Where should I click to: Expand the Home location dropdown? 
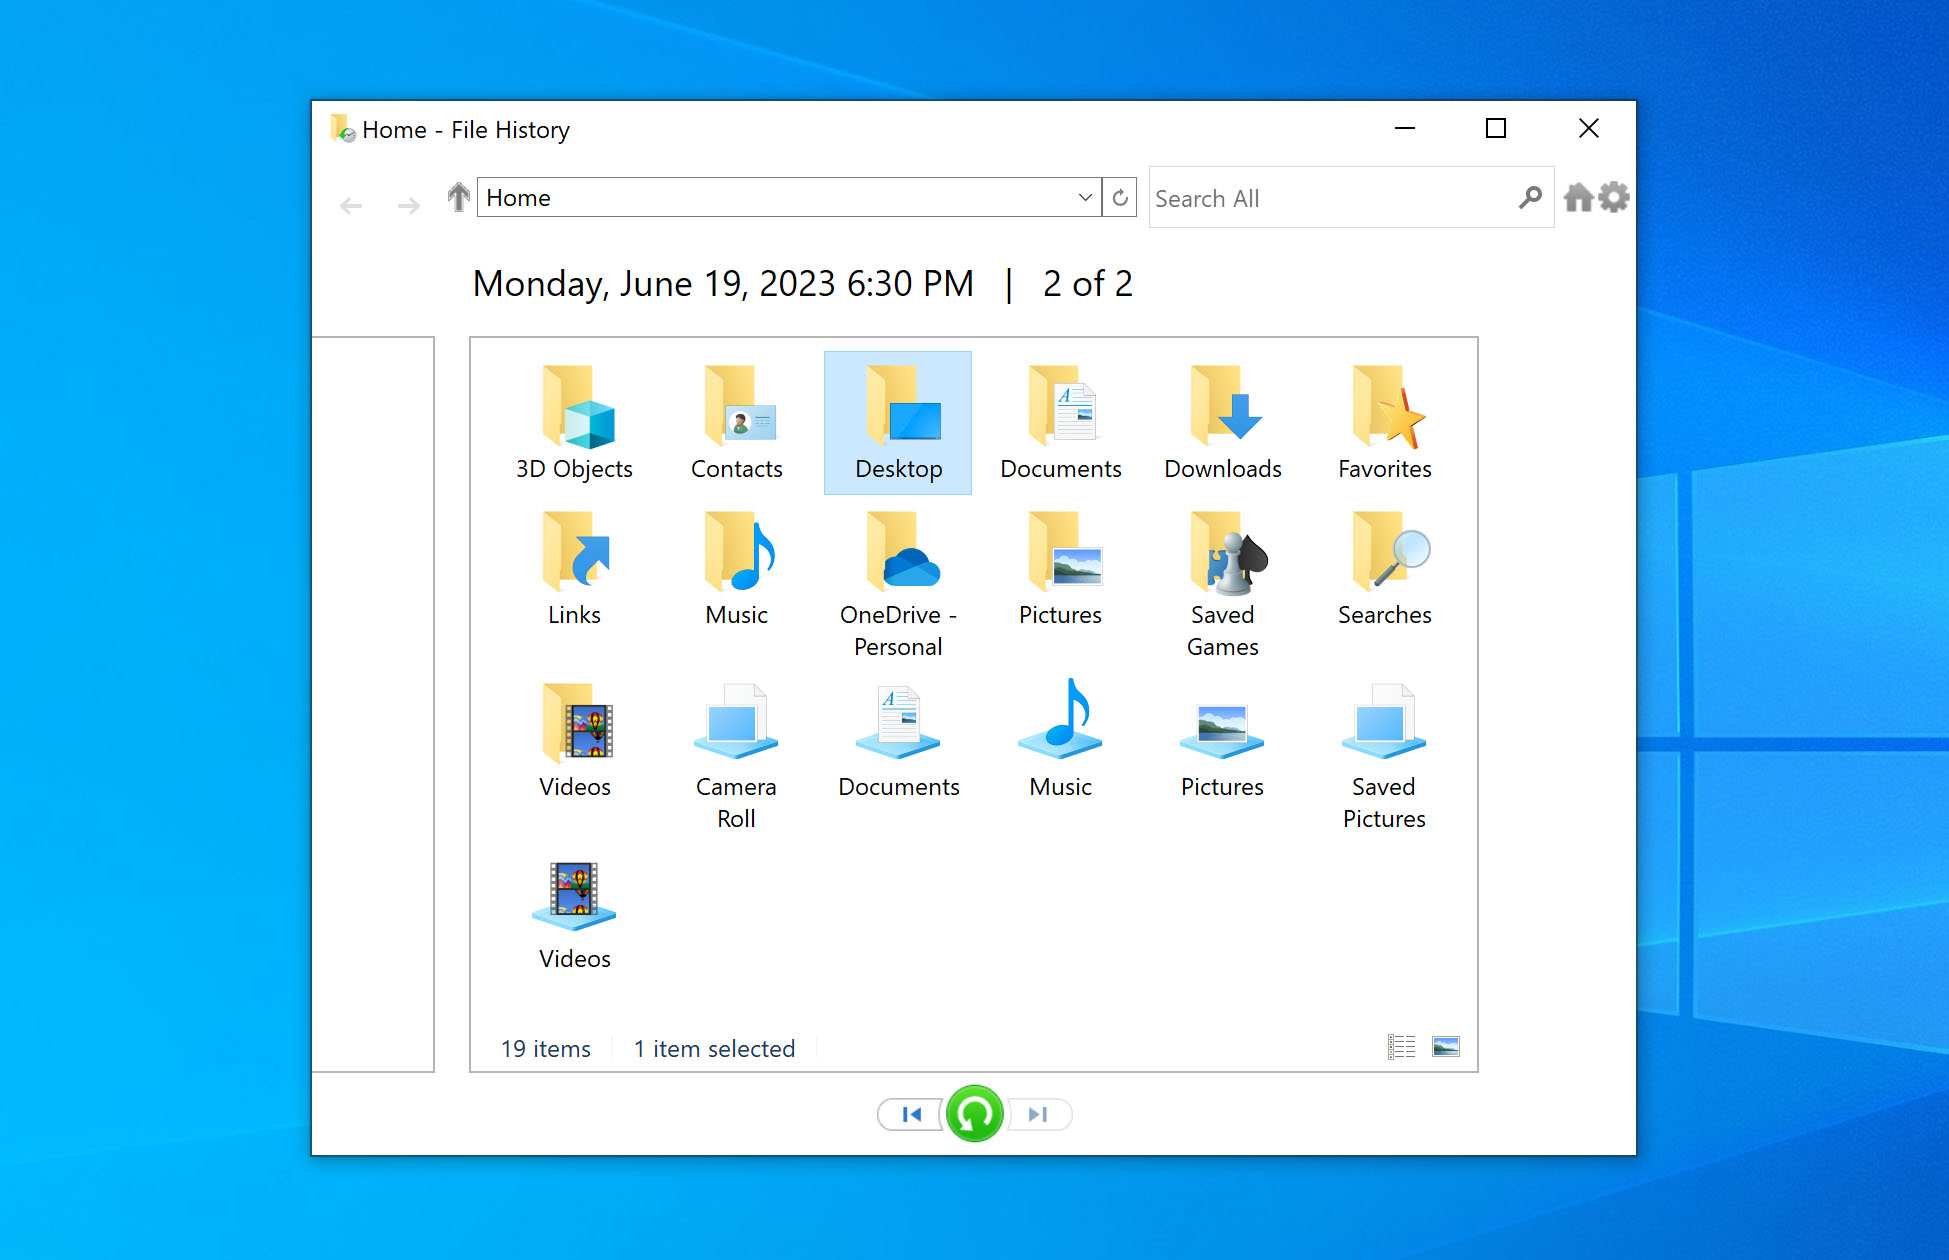pos(1085,197)
